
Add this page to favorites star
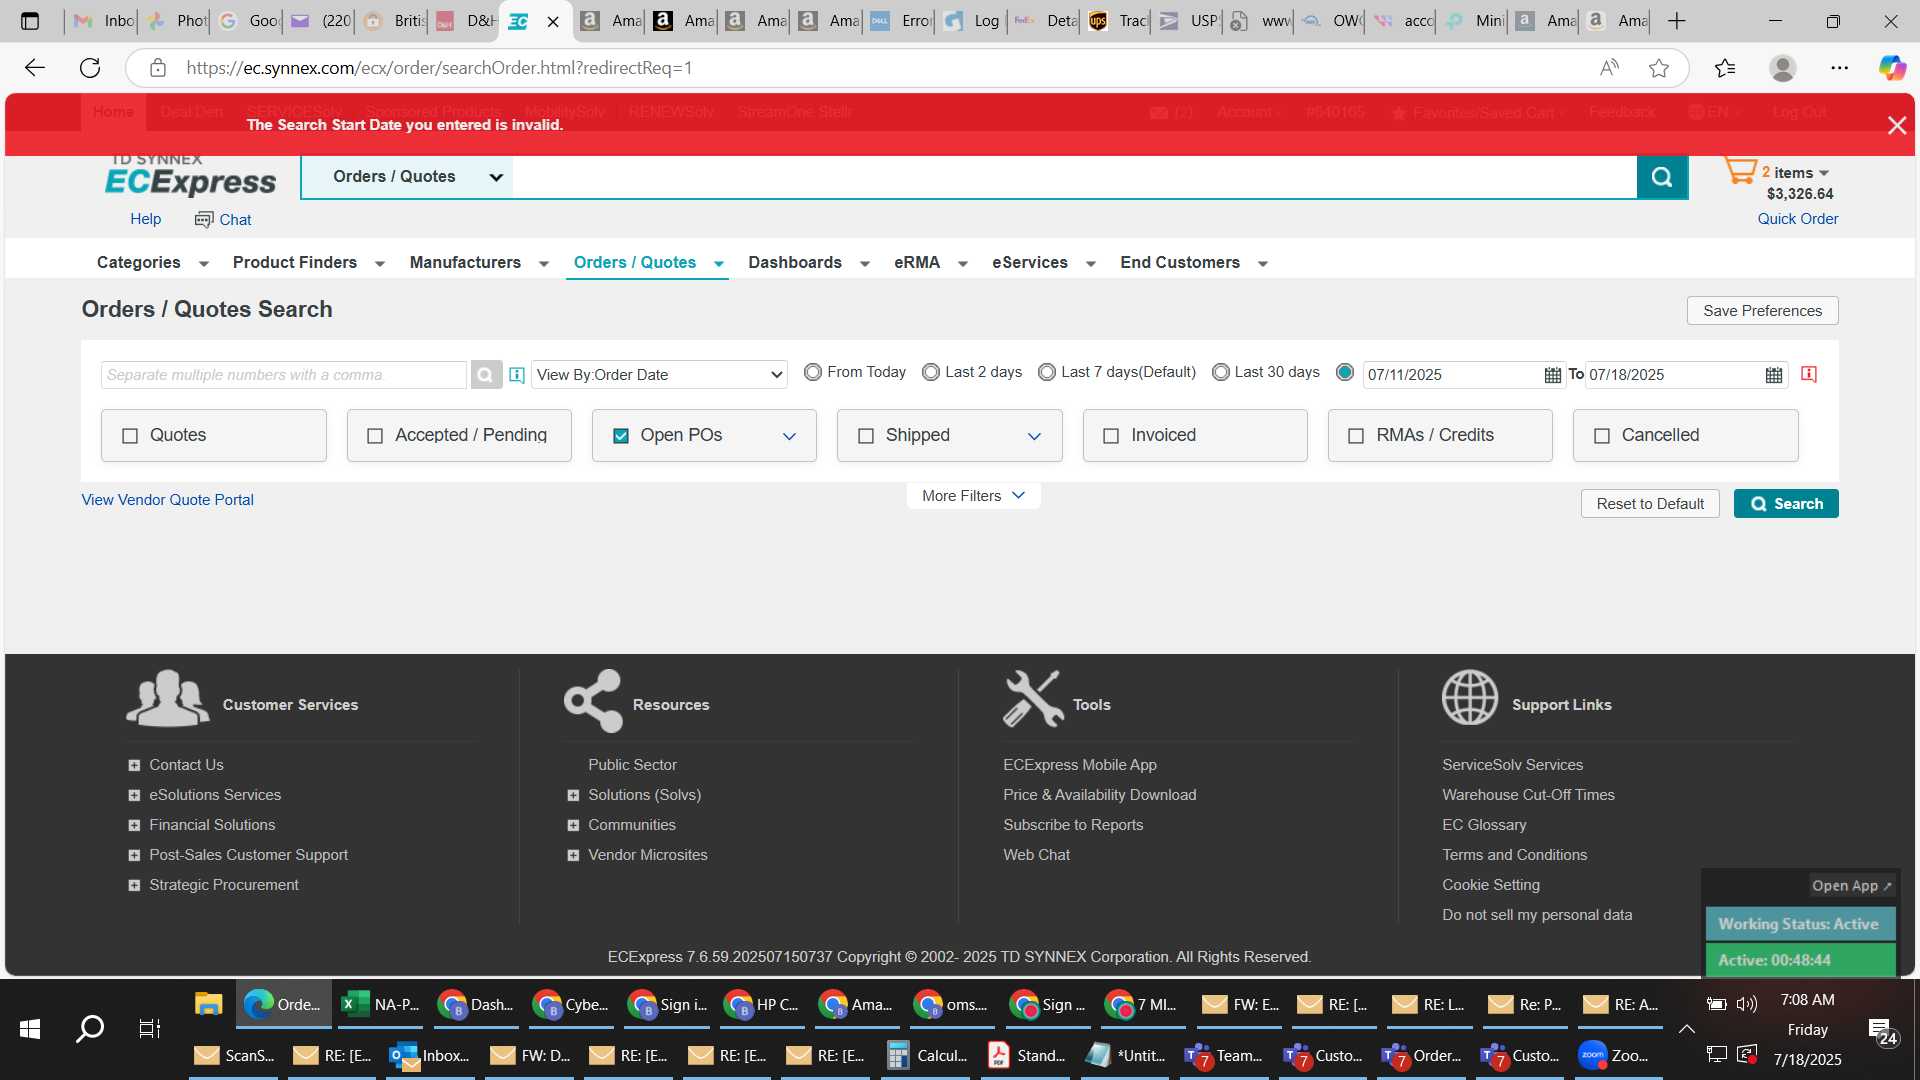coord(1659,68)
